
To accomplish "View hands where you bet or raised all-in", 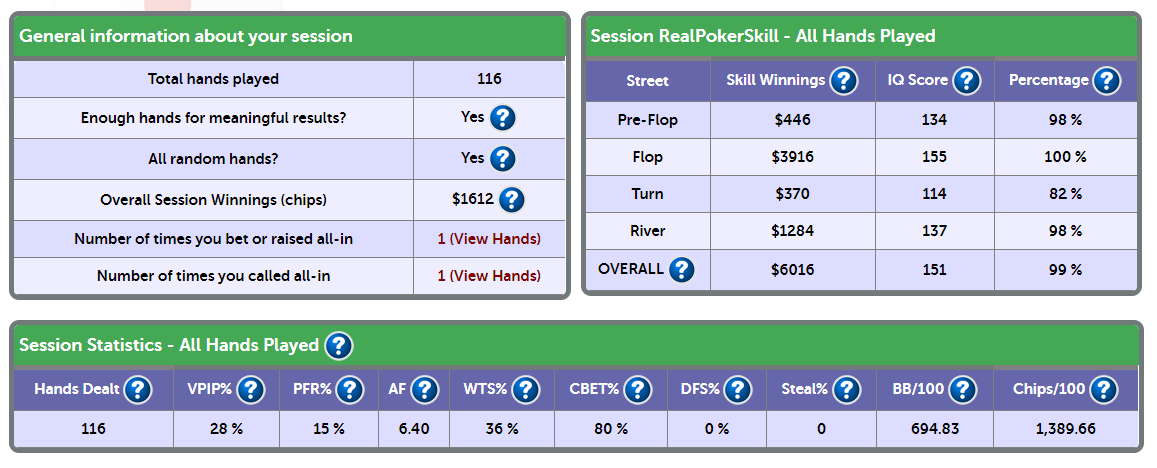I will 488,239.
